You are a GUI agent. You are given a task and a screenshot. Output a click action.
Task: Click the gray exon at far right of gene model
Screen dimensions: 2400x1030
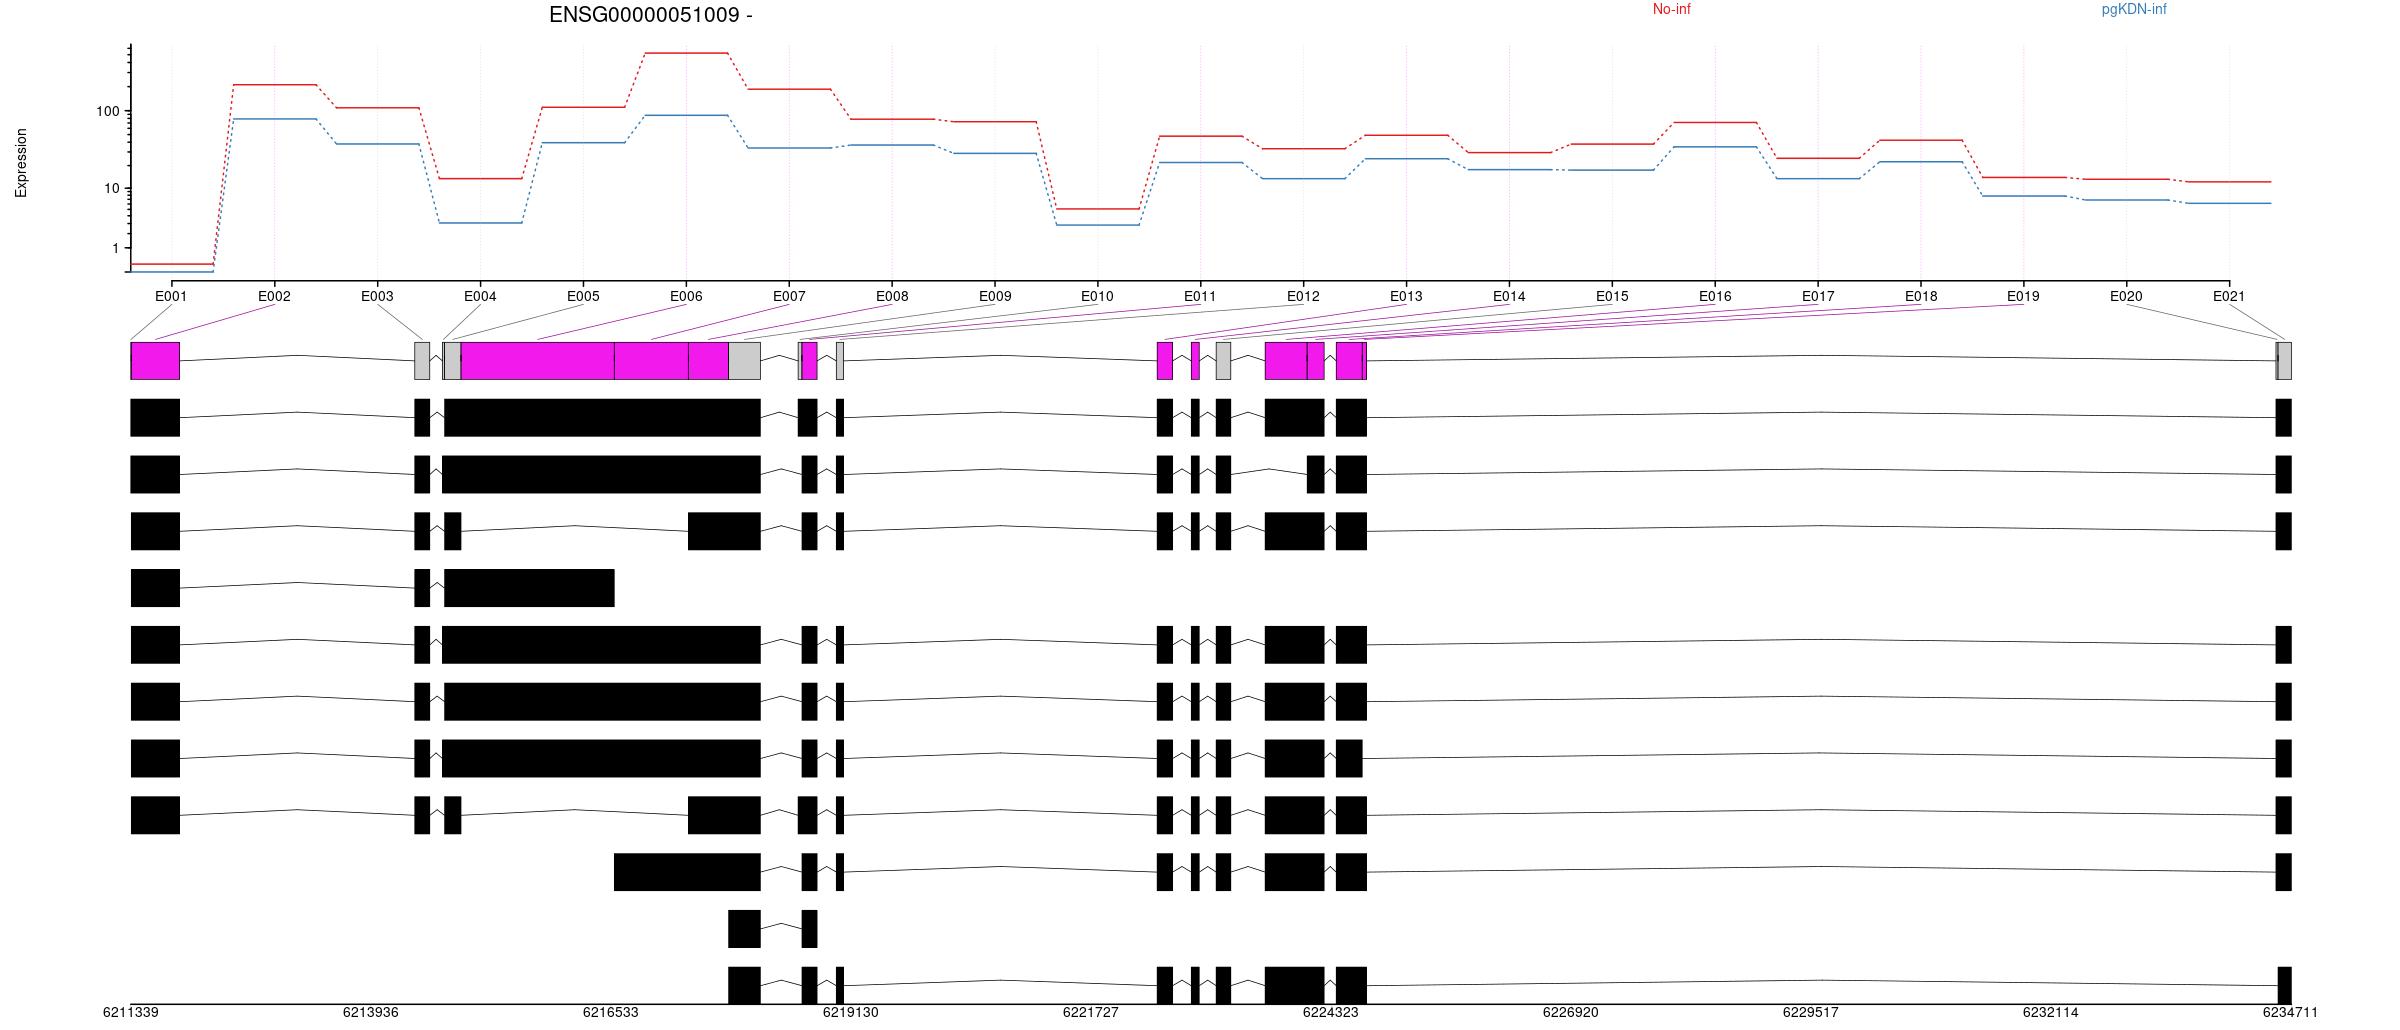point(2284,361)
